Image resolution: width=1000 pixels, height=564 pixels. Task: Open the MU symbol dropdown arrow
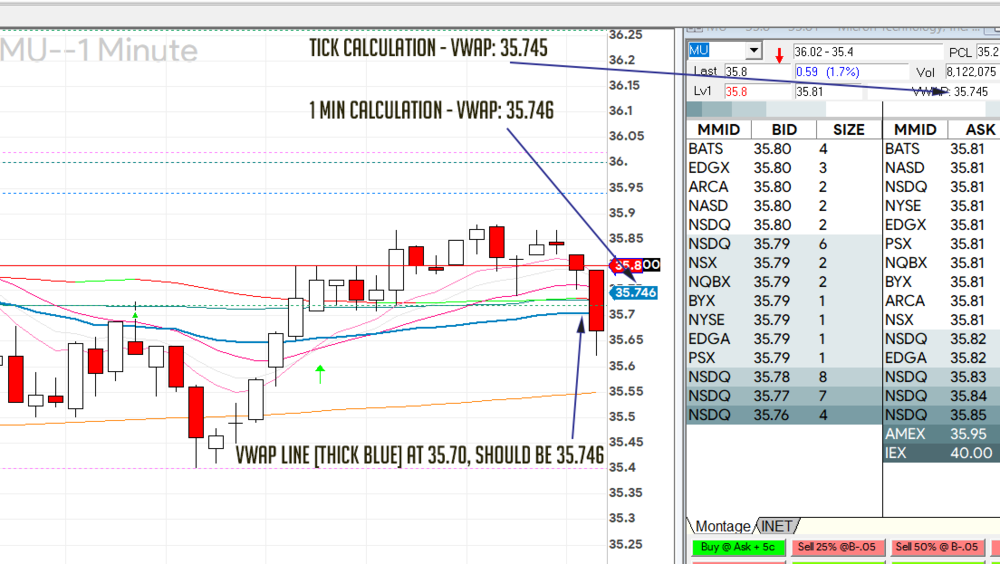tap(754, 51)
